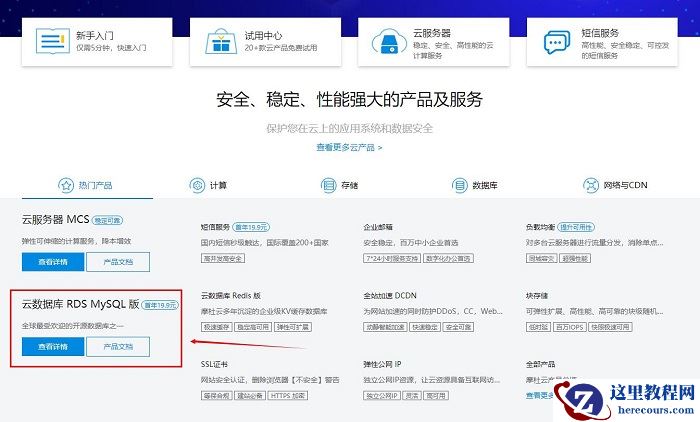
Task: Click 弹性可伸缩的计算服务 description under MCS
Action: point(76,241)
